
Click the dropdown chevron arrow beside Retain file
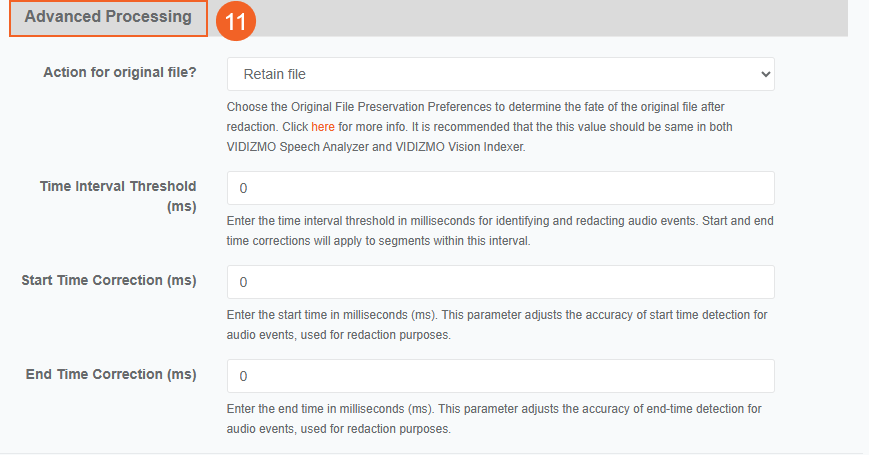point(765,74)
